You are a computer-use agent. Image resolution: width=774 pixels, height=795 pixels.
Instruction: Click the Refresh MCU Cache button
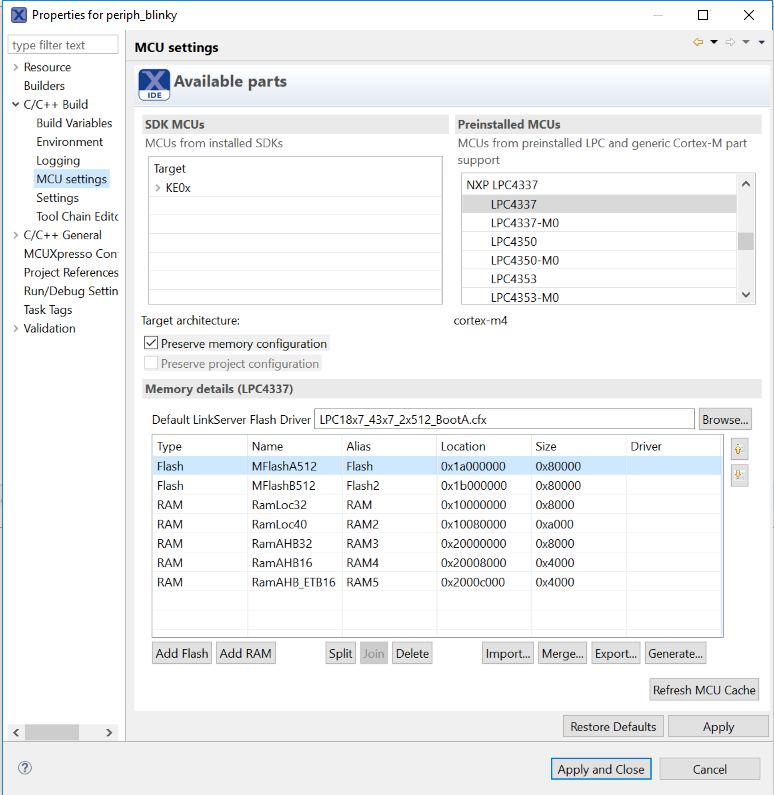(704, 690)
